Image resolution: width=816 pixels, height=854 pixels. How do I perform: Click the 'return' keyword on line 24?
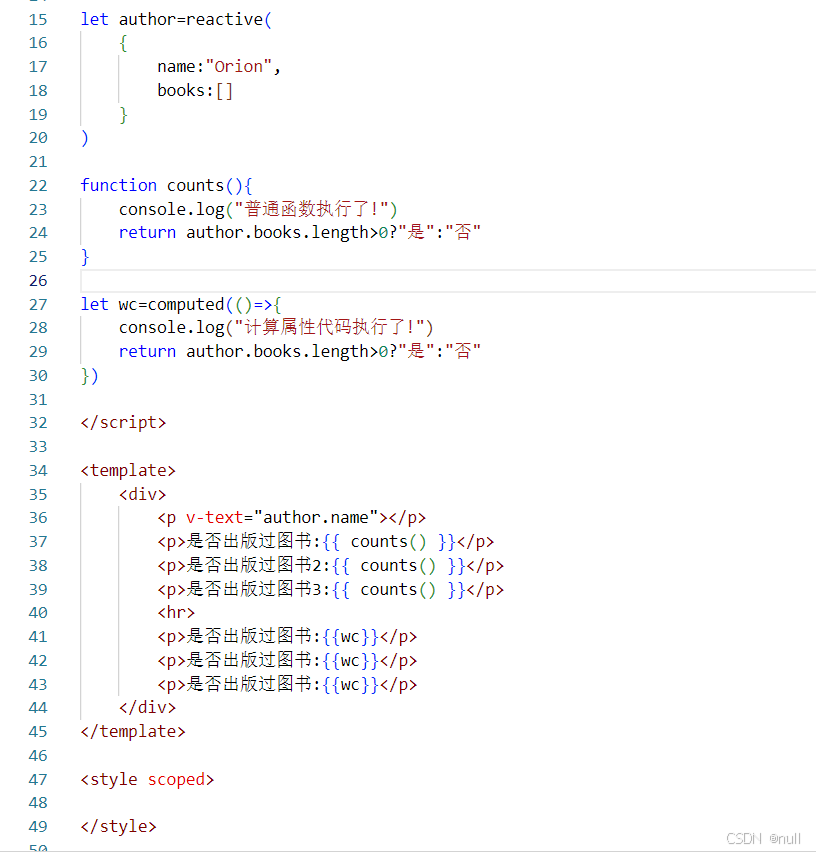click(x=147, y=233)
